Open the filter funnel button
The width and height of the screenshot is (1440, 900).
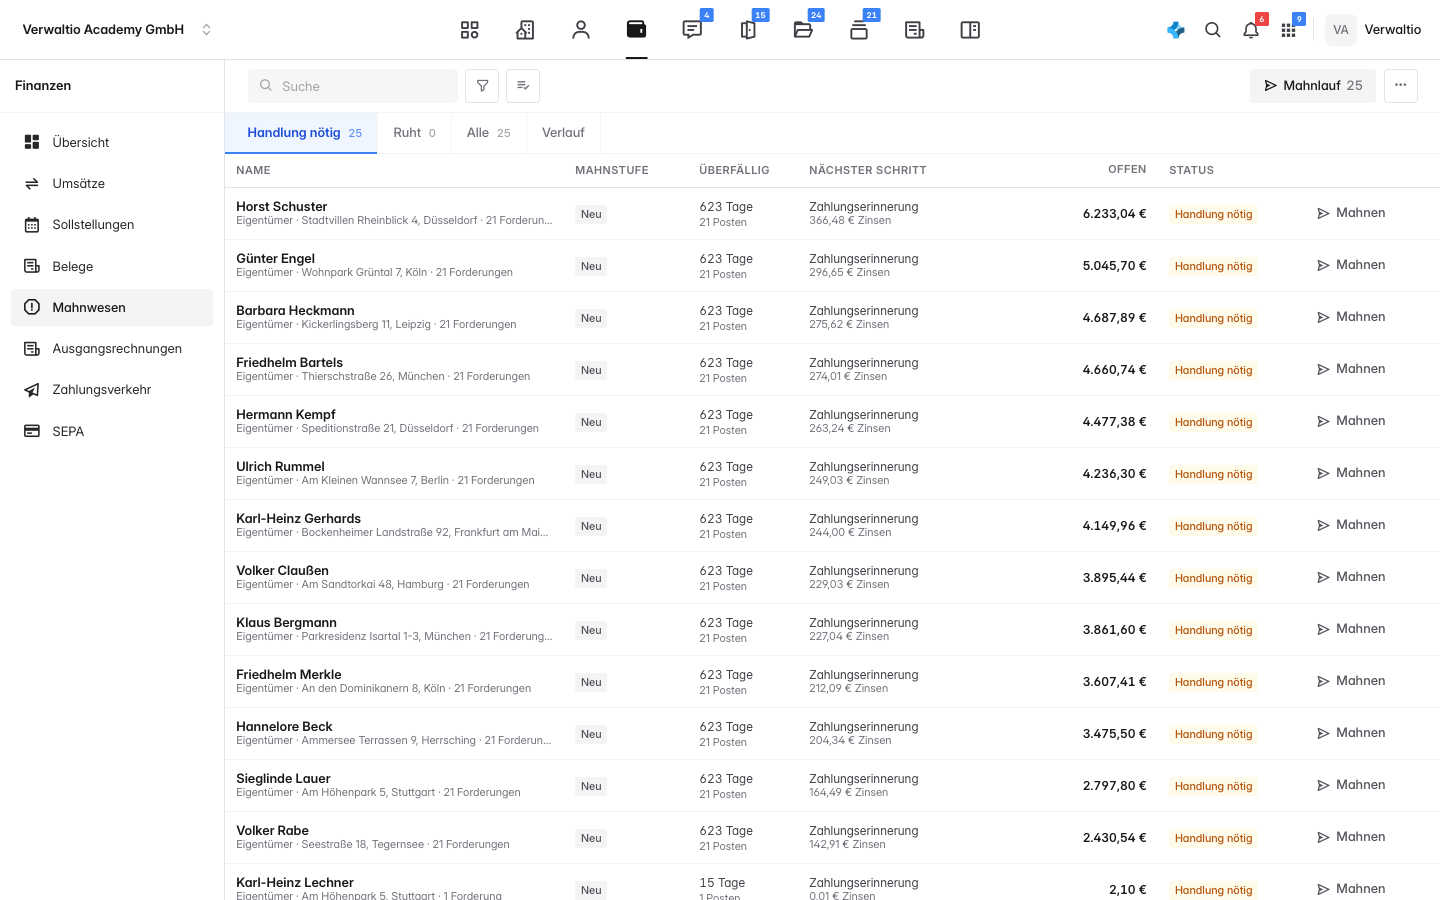(482, 86)
